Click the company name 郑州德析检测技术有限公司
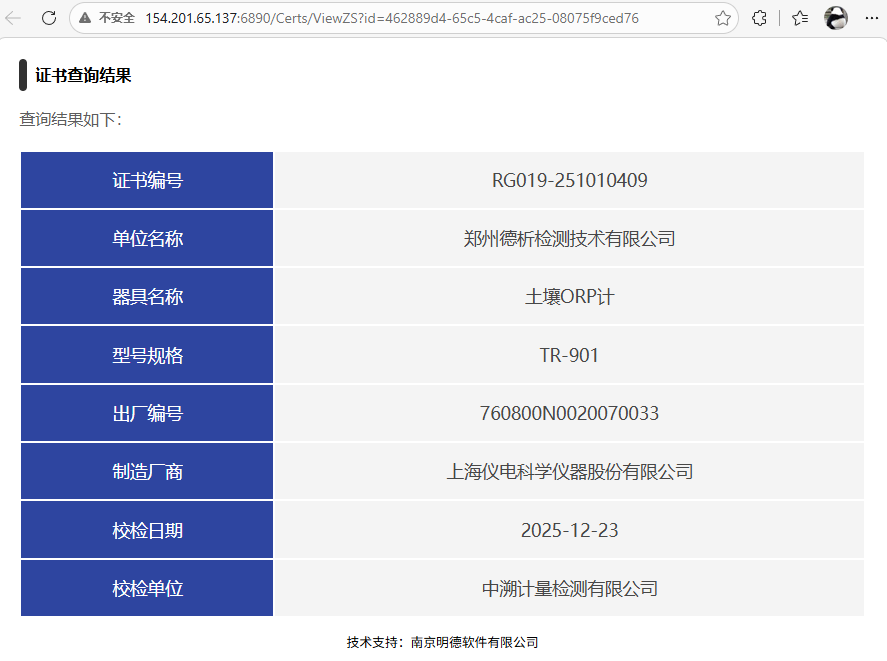 point(569,239)
